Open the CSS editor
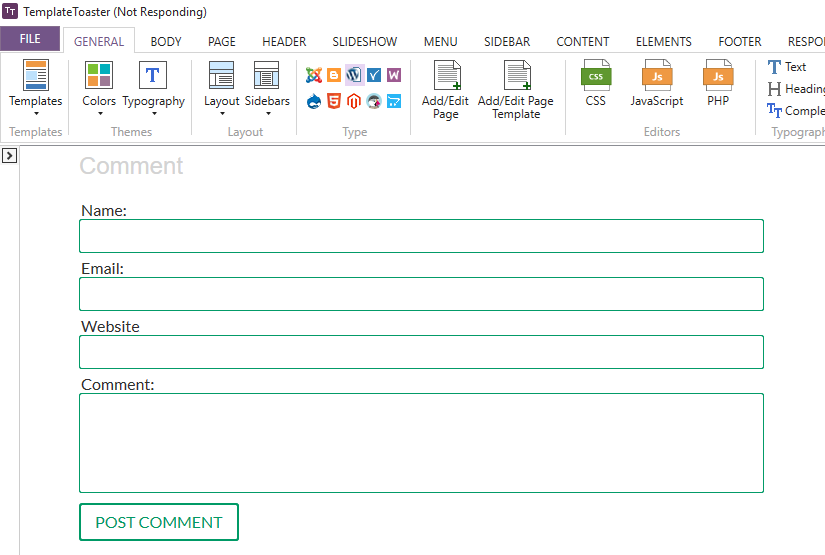Image resolution: width=825 pixels, height=555 pixels. pos(596,84)
